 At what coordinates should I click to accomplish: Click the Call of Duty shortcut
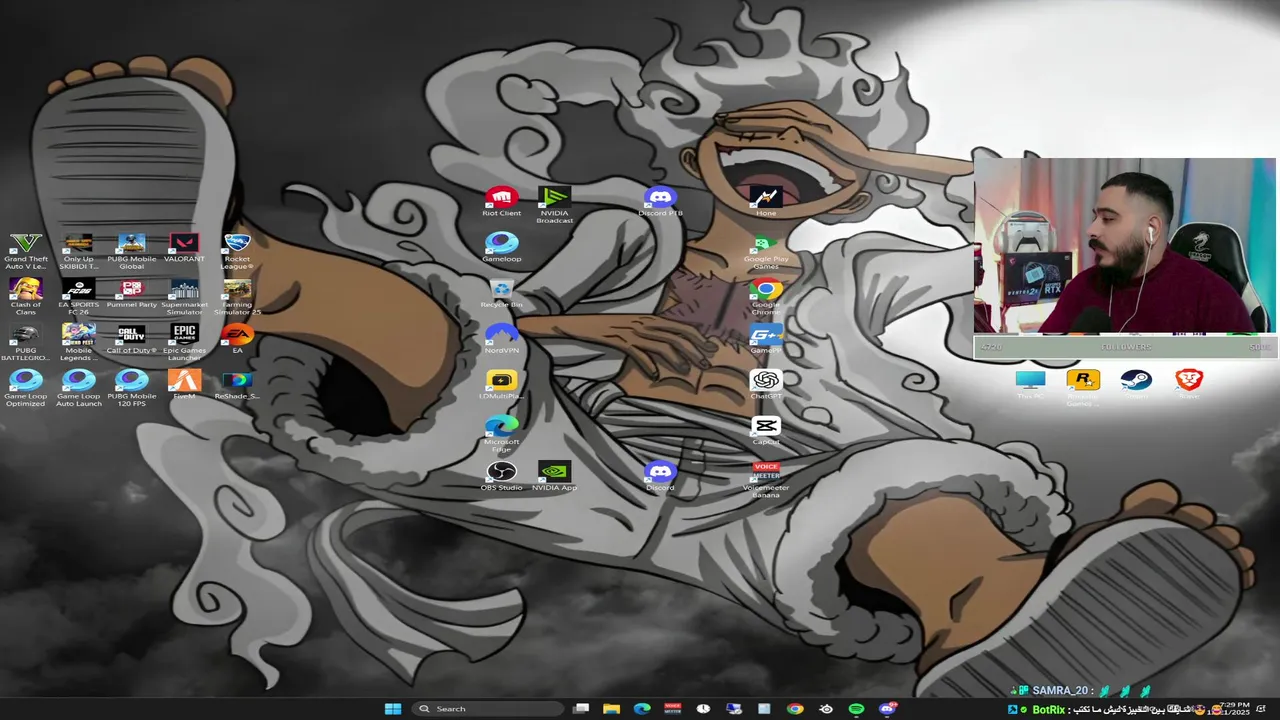pyautogui.click(x=131, y=340)
